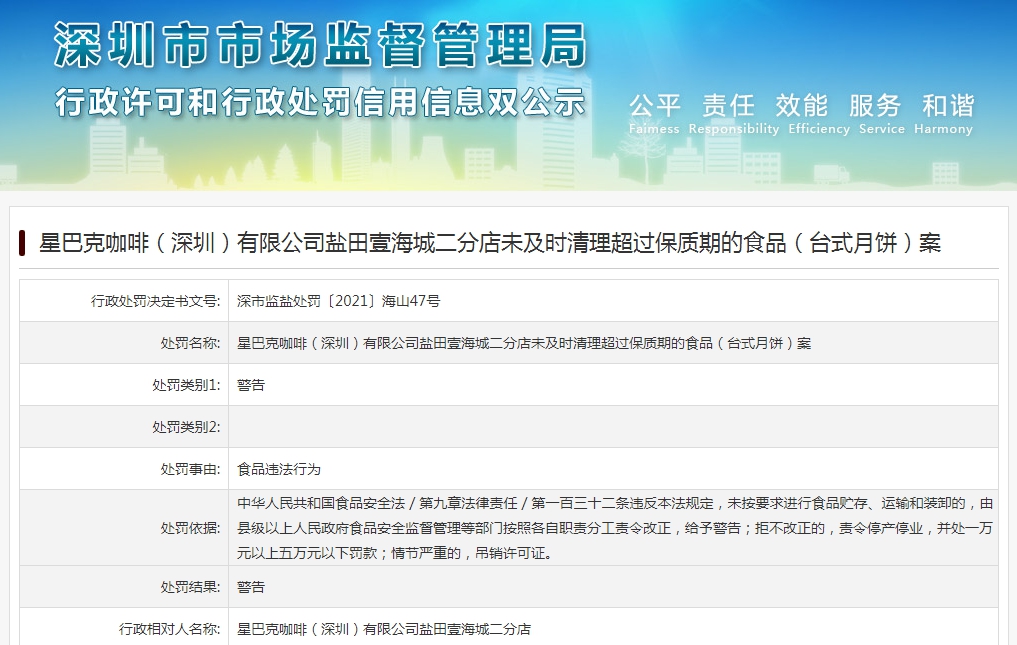Select the 行政处罚决定书文号 row label
This screenshot has width=1017, height=645.
(155, 300)
